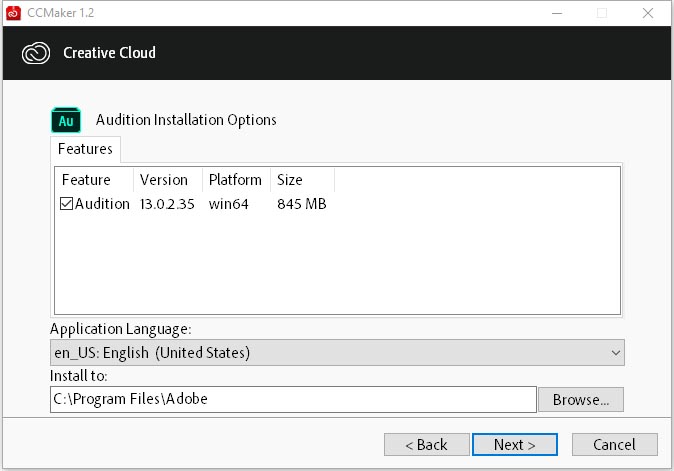Image resolution: width=674 pixels, height=471 pixels.
Task: Click the Install to path field
Action: pyautogui.click(x=293, y=399)
